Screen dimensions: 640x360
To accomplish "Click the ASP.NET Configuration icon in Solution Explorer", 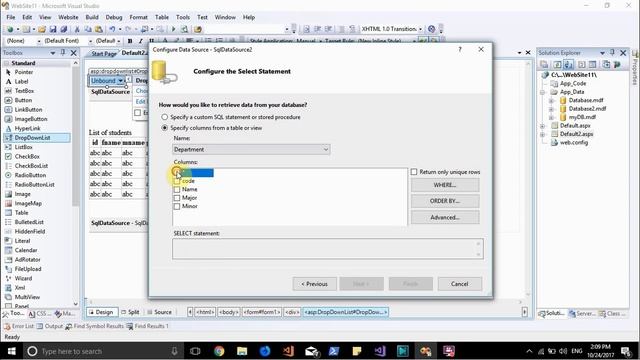I will pos(617,64).
